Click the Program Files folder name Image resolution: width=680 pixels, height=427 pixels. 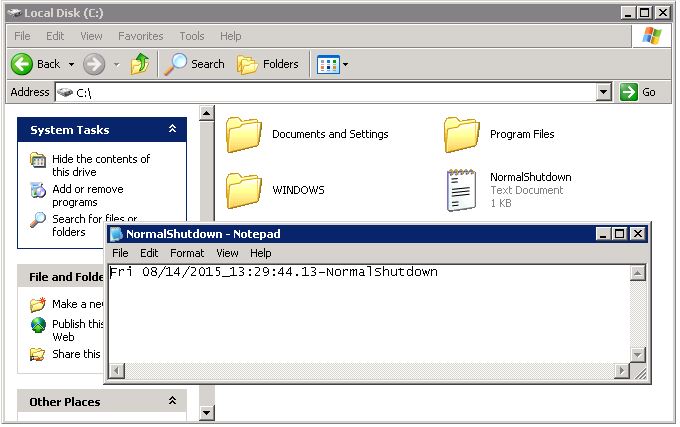[522, 134]
